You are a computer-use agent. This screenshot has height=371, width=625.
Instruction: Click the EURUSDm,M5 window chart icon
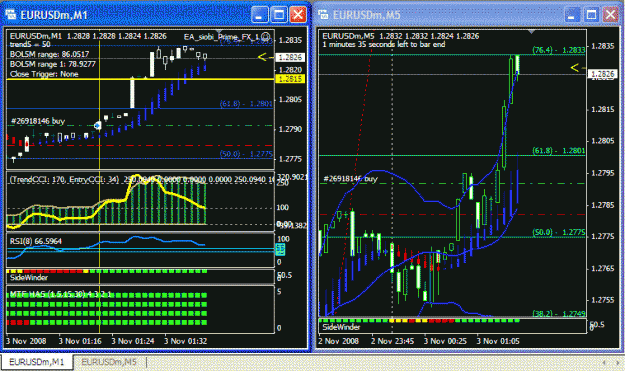click(323, 15)
